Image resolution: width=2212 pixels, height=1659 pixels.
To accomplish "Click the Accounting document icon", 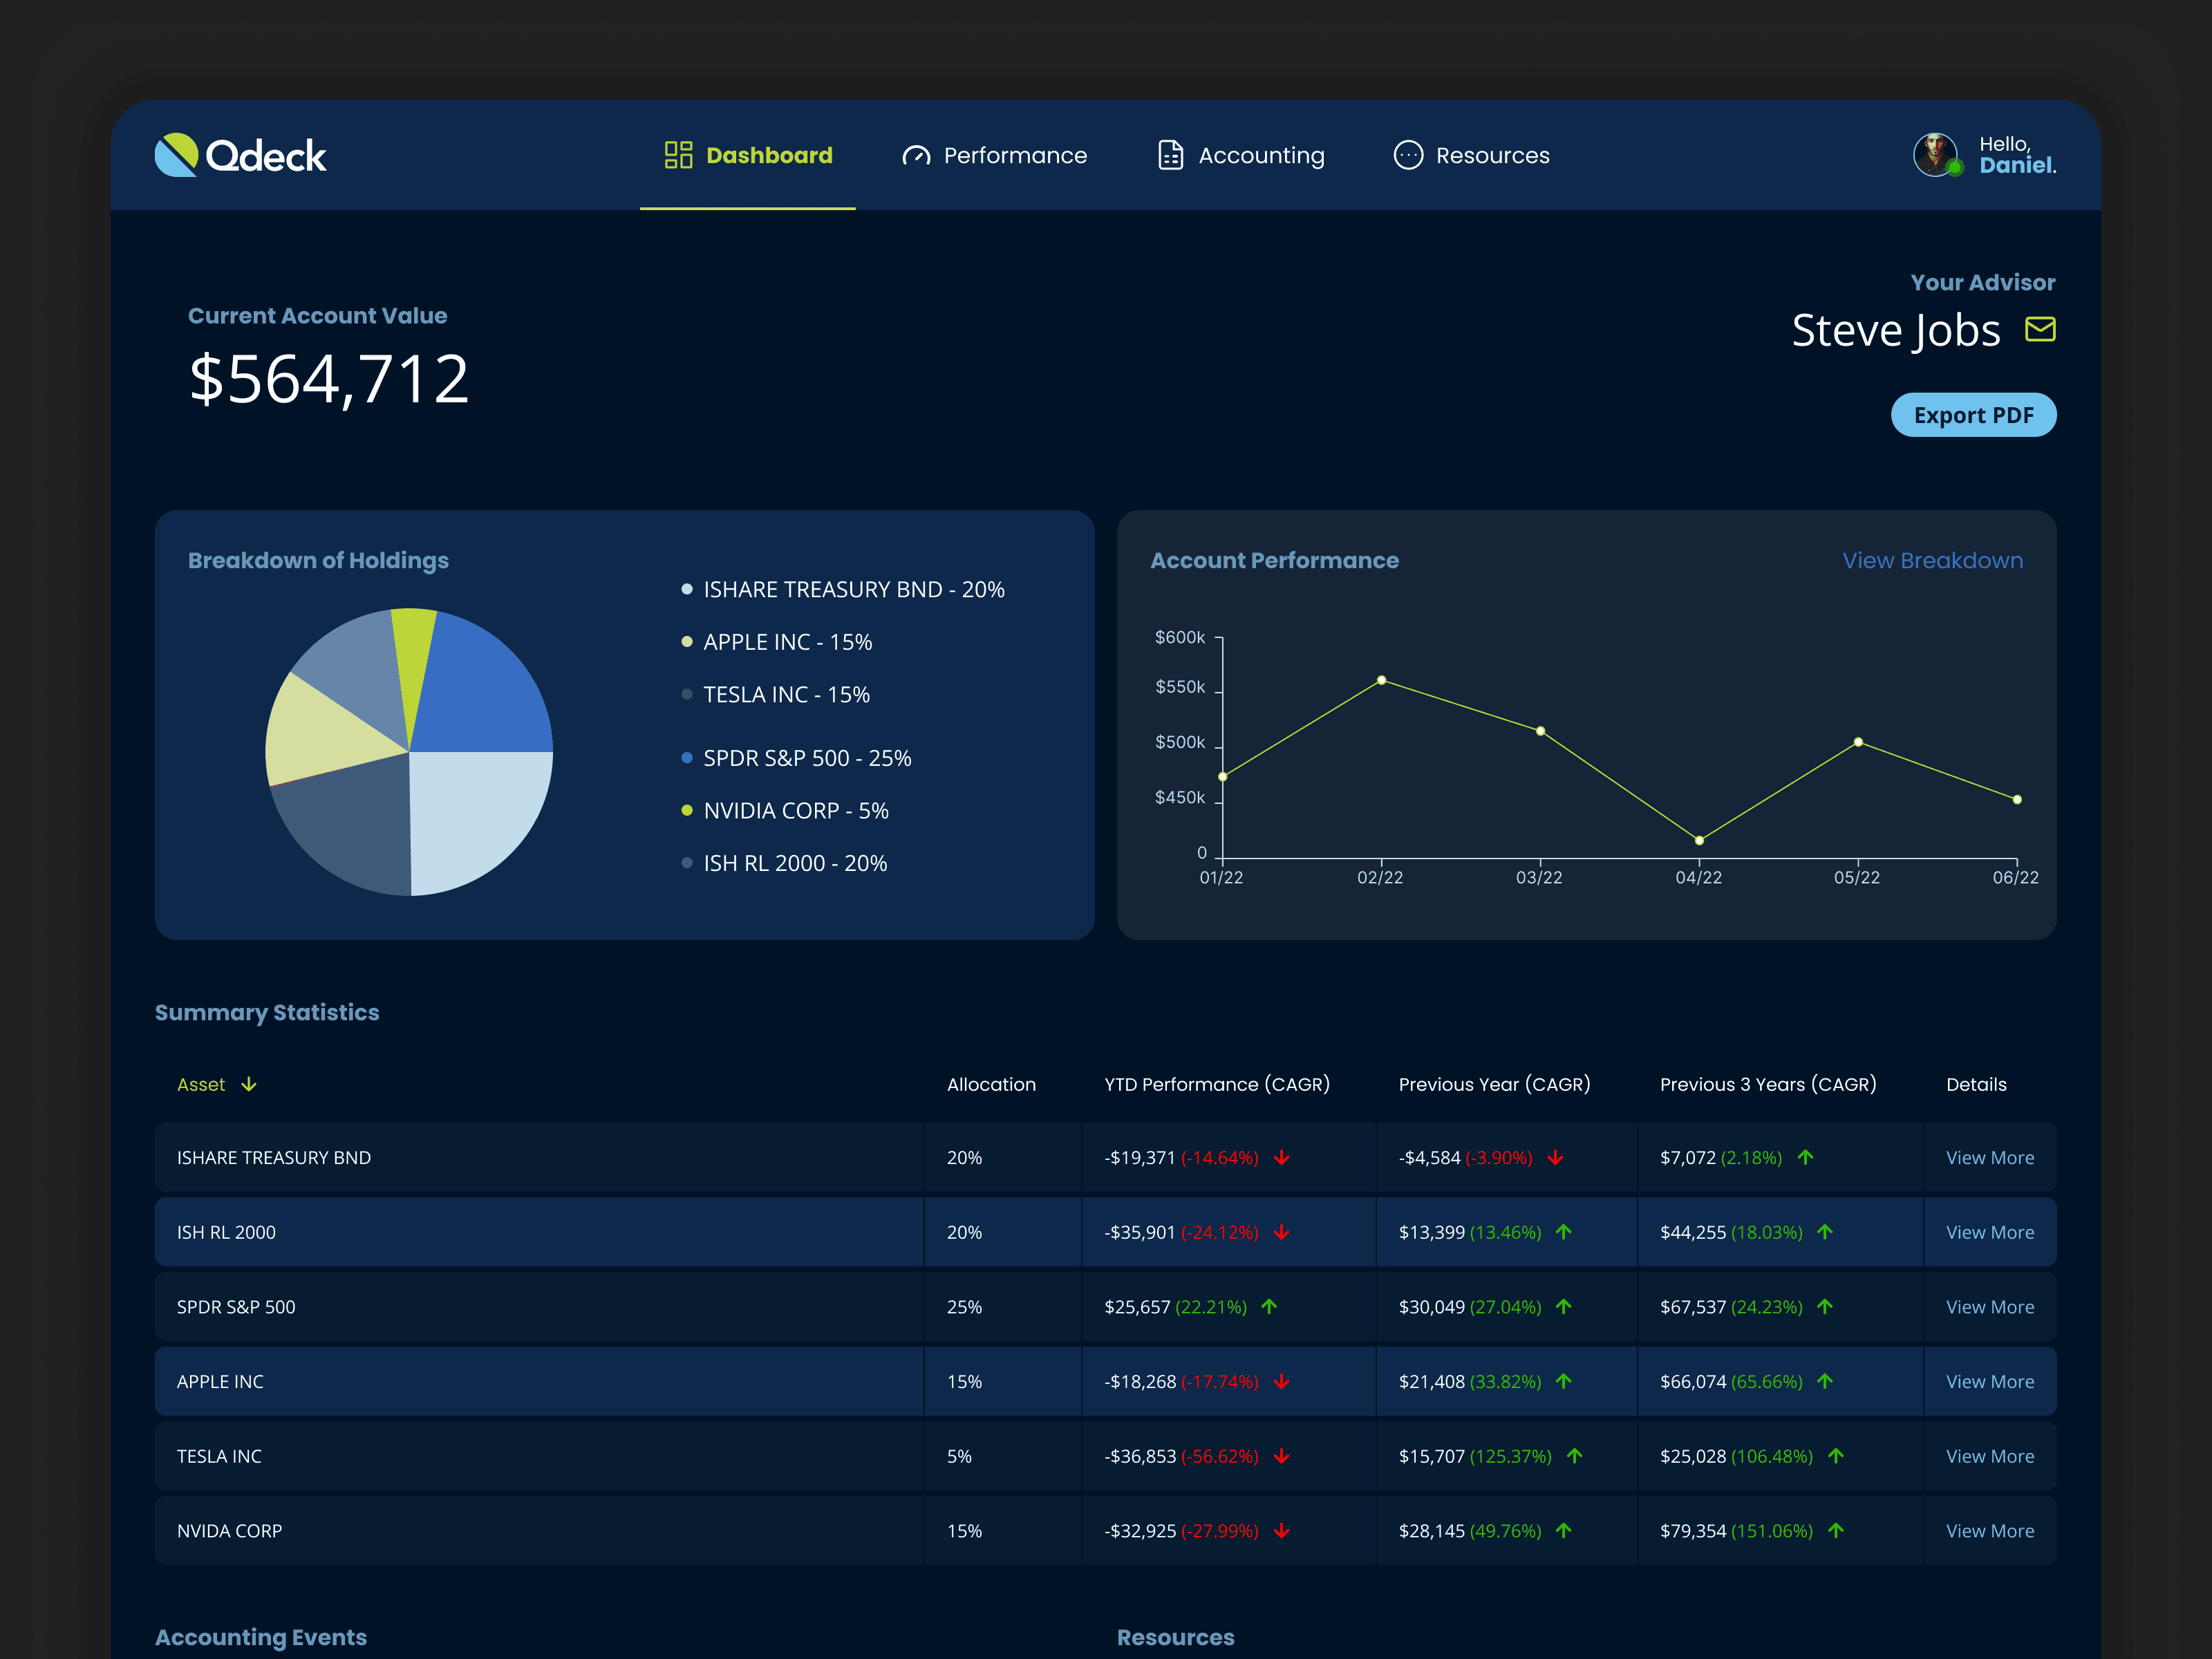I will click(x=1170, y=155).
